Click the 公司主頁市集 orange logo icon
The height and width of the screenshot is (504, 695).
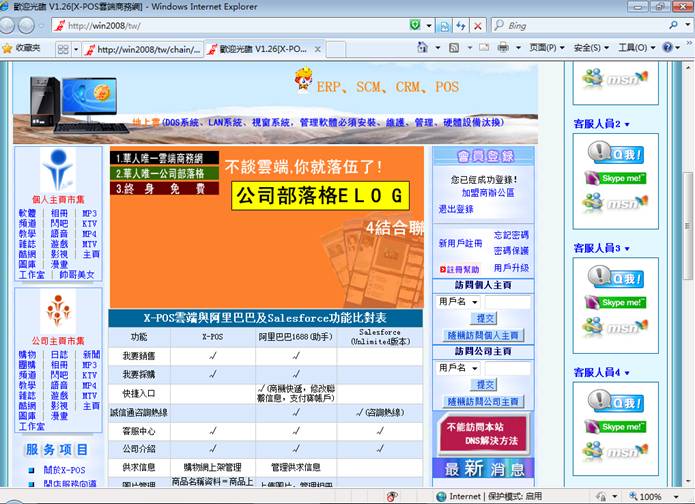[x=57, y=309]
